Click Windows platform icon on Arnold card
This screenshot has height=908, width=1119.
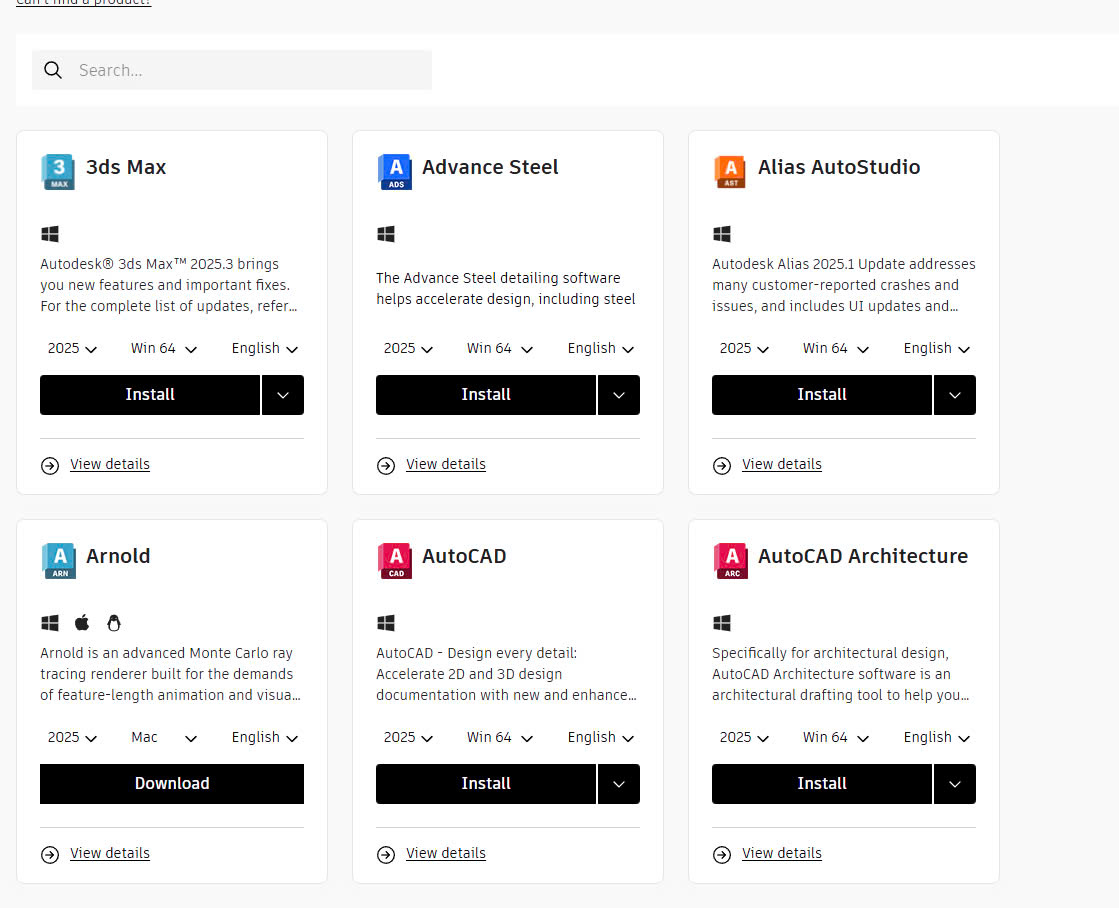click(50, 623)
